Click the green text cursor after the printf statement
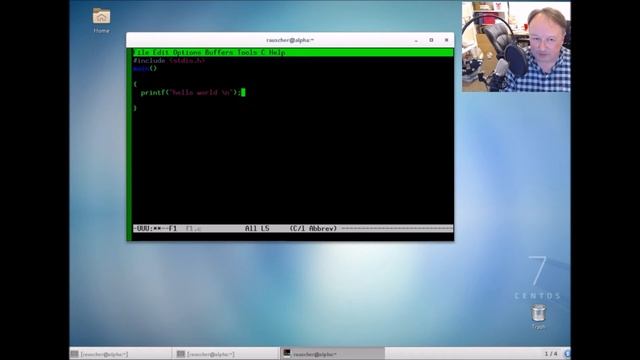Image resolution: width=640 pixels, height=360 pixels. [x=243, y=93]
